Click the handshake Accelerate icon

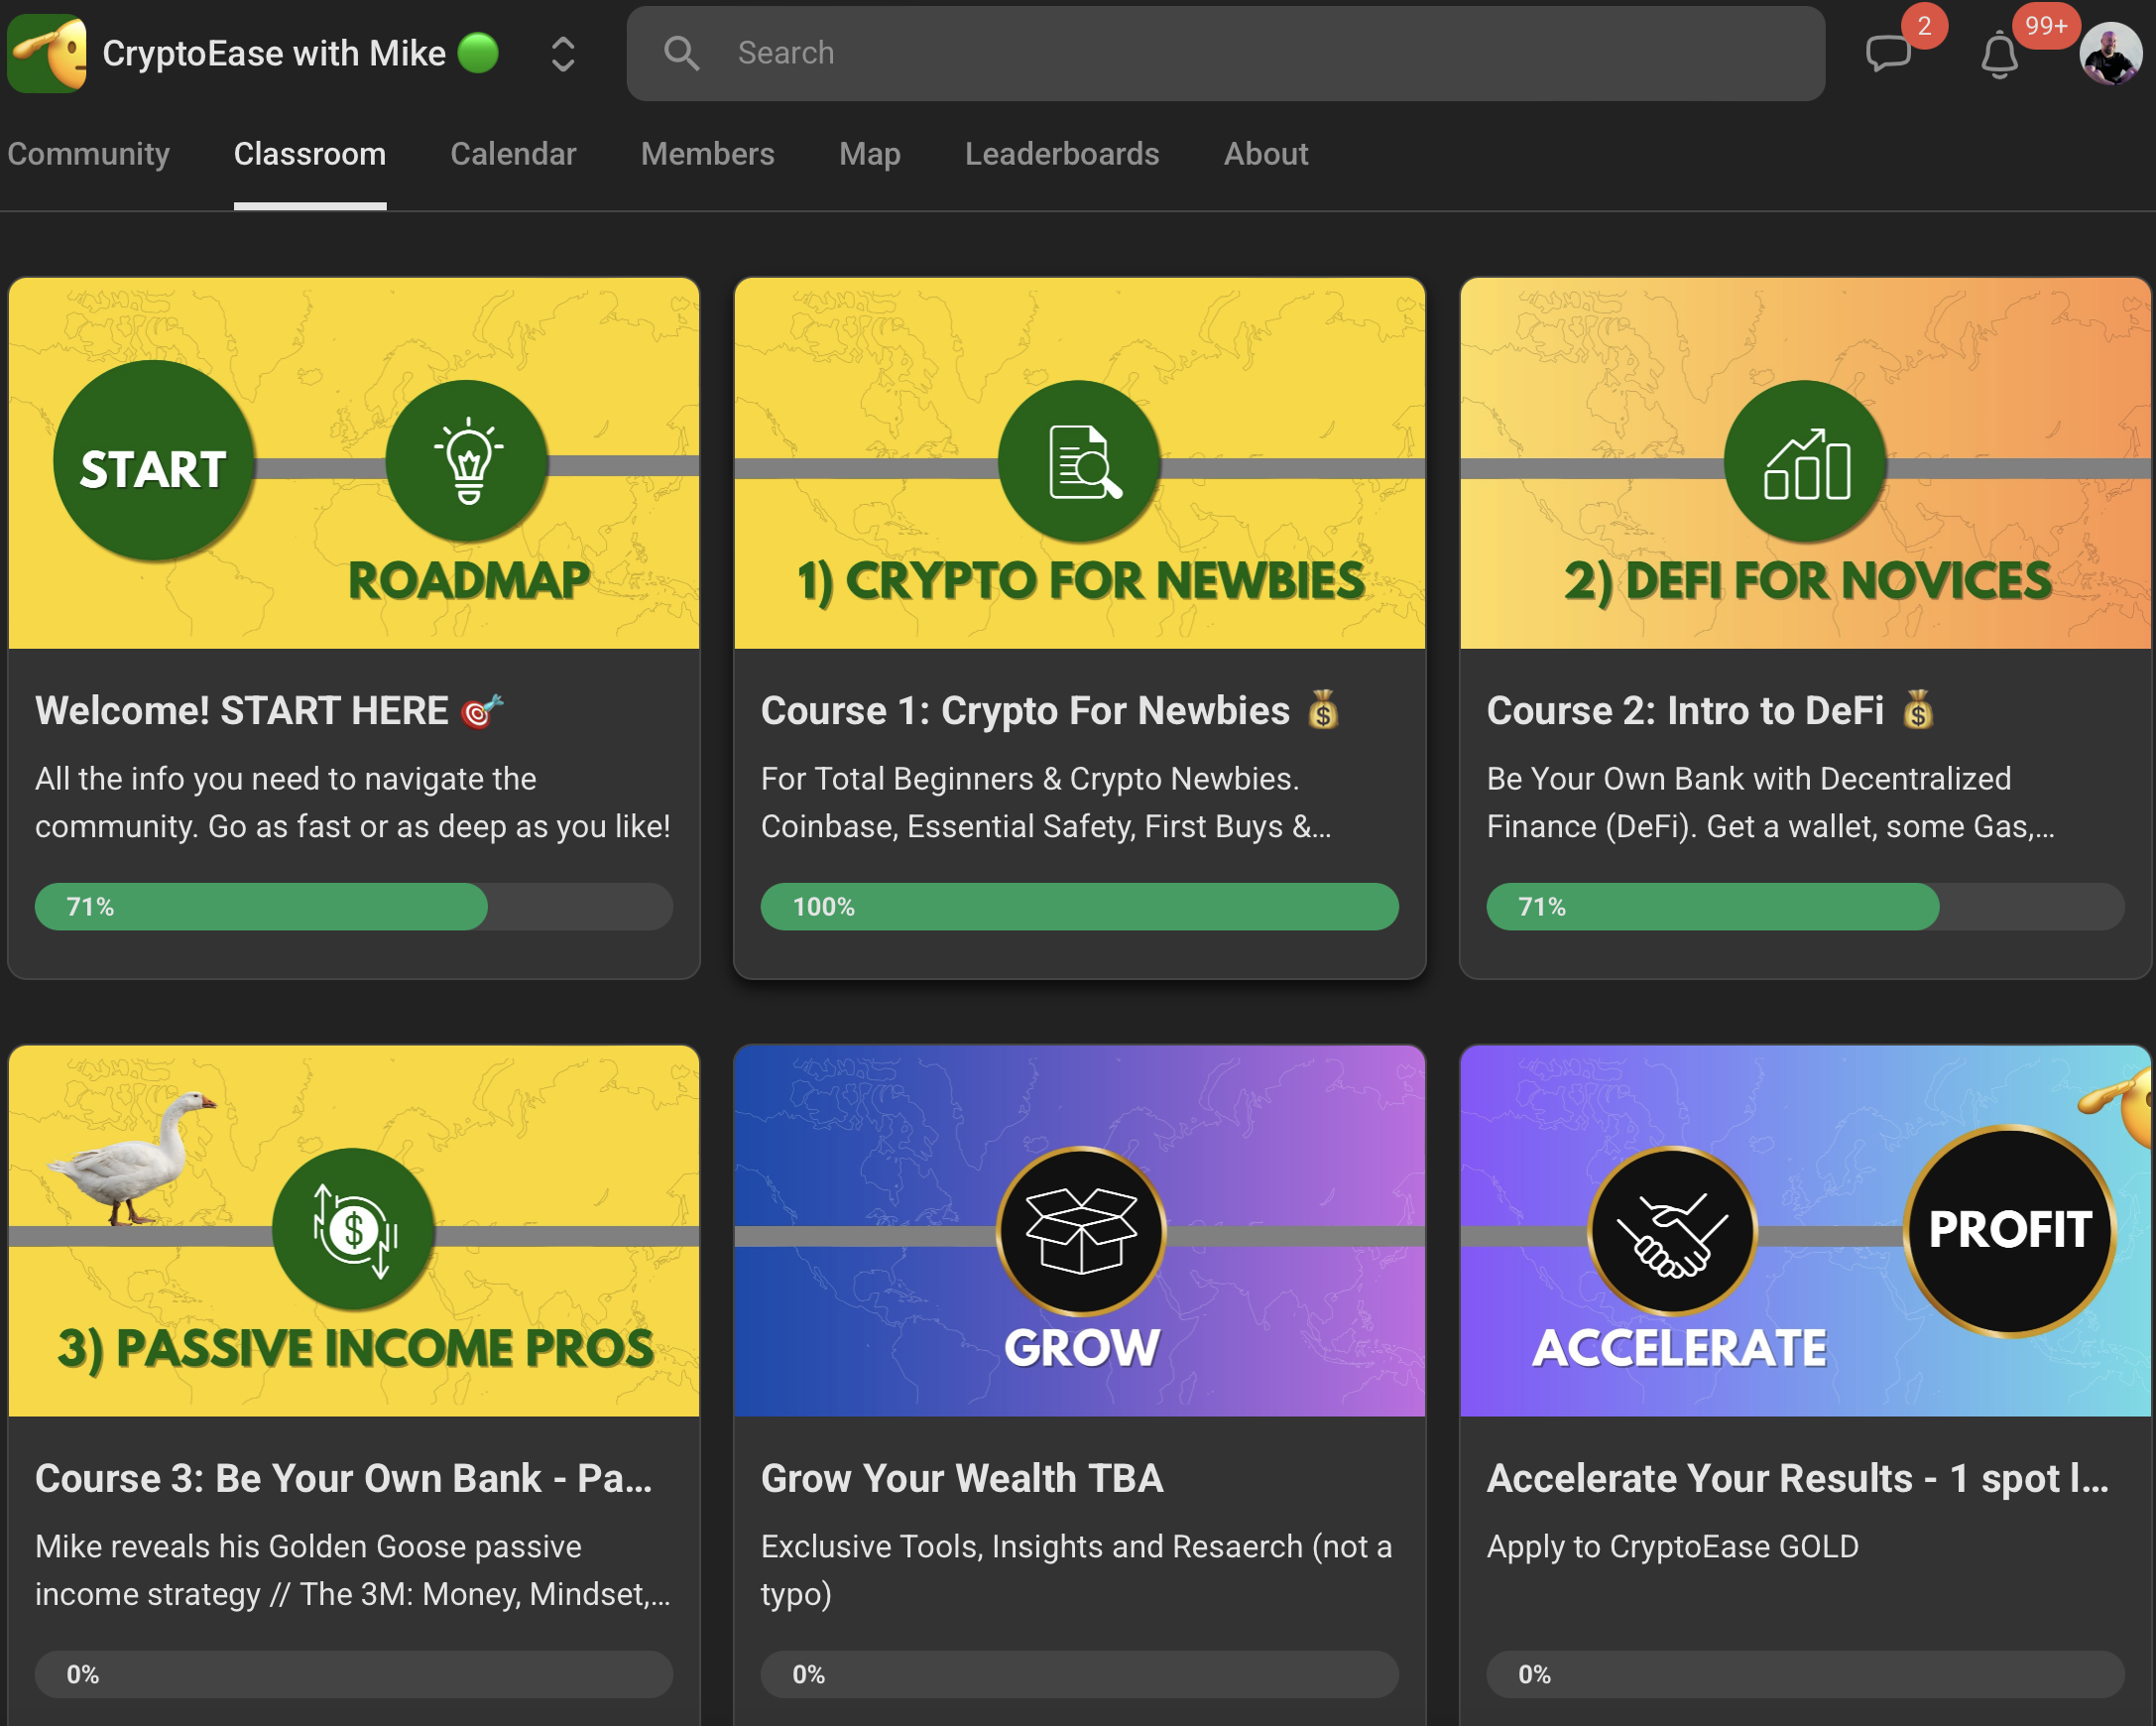(1673, 1230)
